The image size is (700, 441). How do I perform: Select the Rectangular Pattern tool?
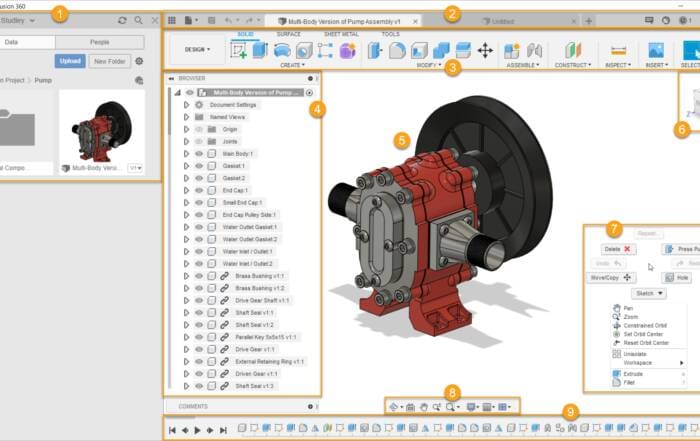[325, 50]
